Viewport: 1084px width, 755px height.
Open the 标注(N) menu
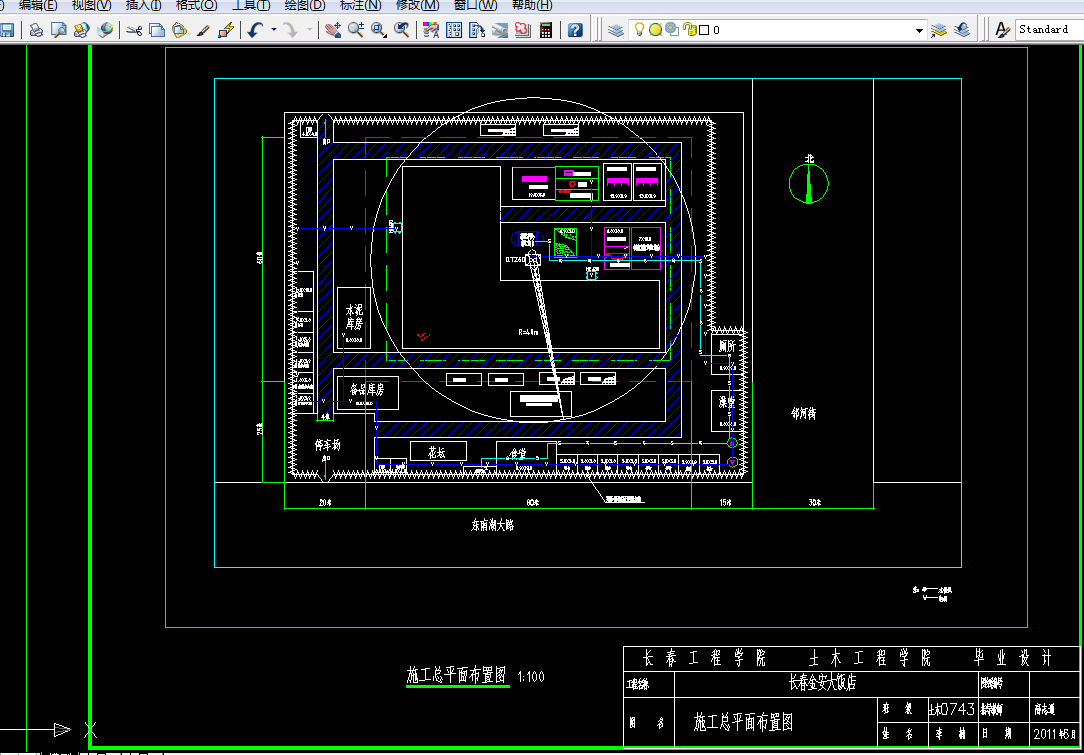pyautogui.click(x=360, y=6)
